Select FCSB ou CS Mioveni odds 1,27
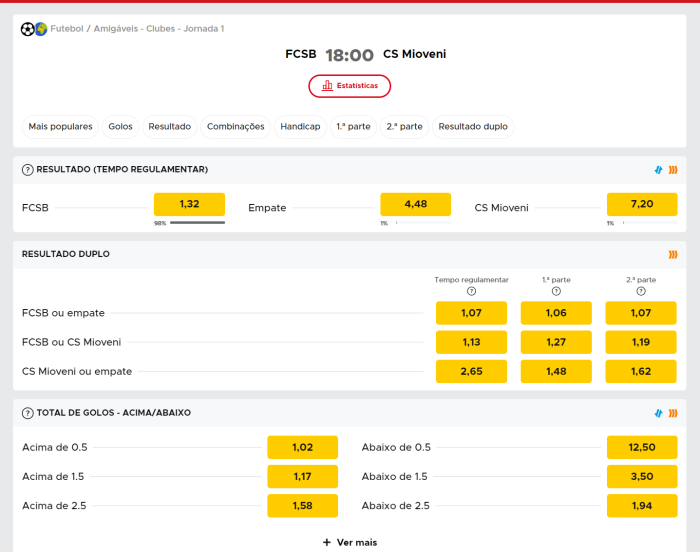 click(x=556, y=342)
